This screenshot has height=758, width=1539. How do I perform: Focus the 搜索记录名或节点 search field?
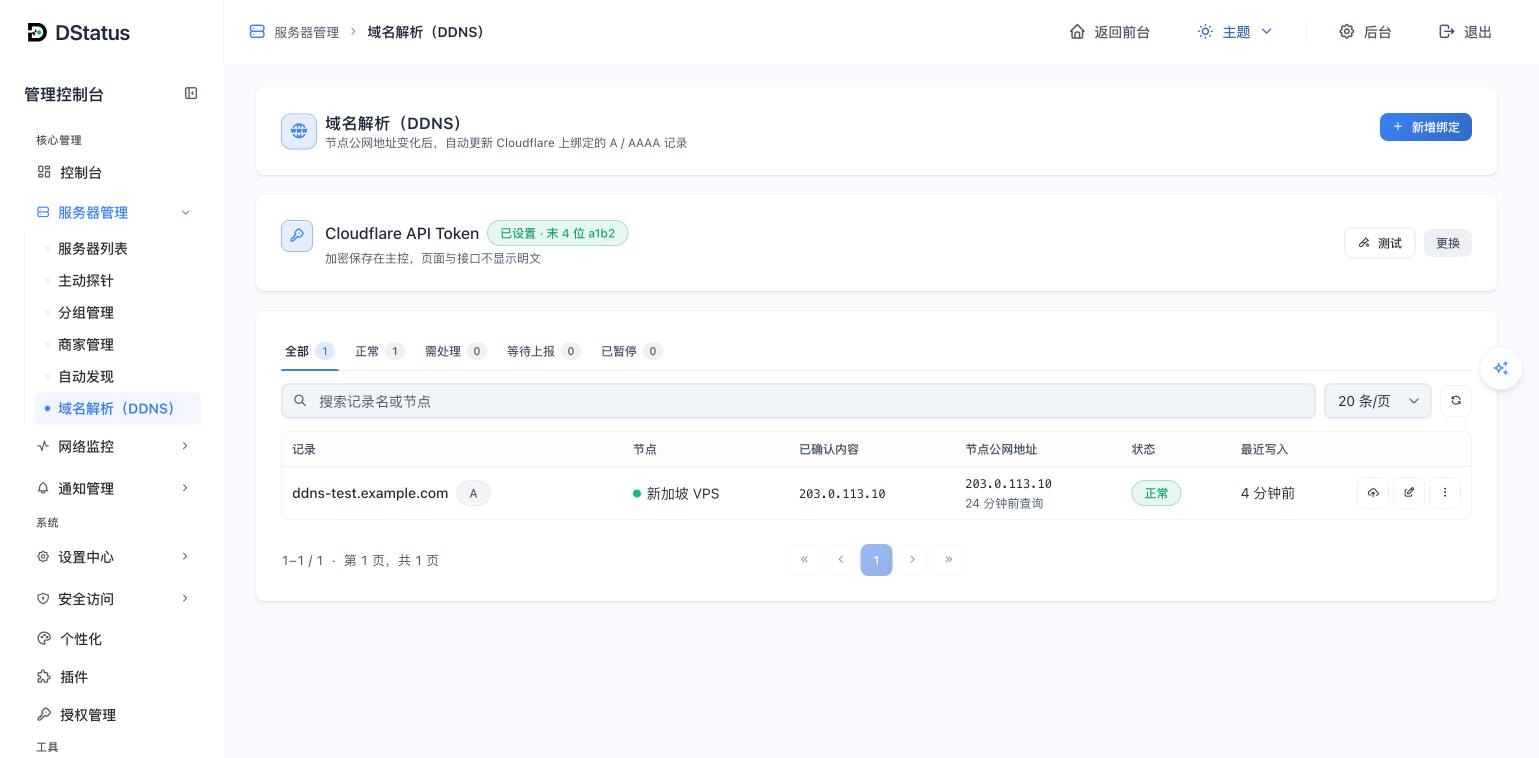pos(798,401)
